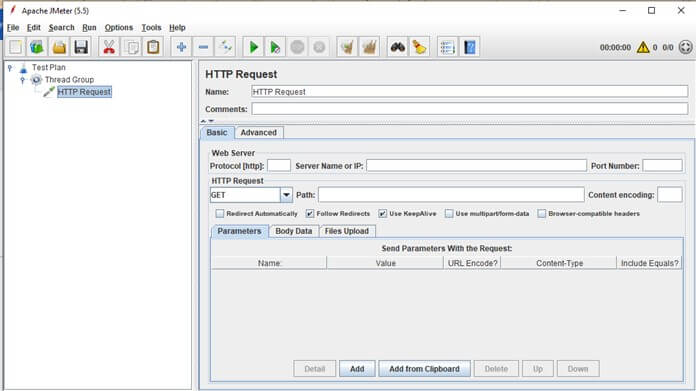Click the Clear broom icon

(347, 47)
